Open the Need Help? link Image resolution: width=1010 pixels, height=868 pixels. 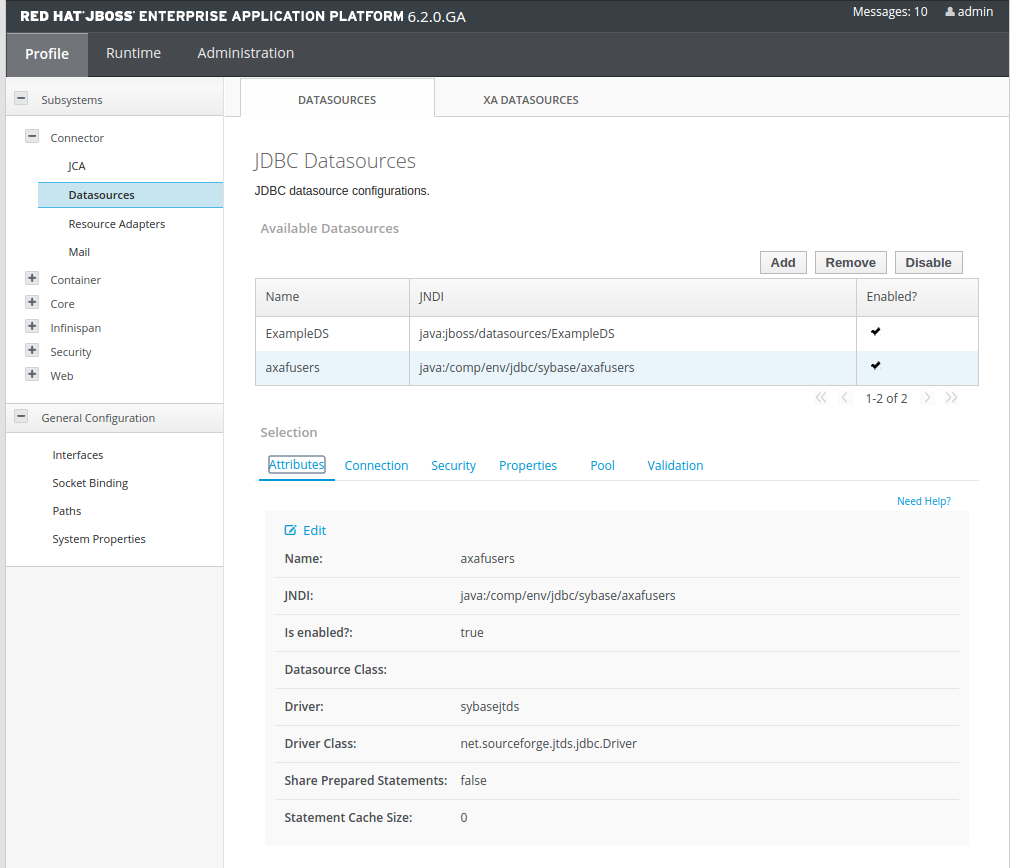[x=924, y=501]
